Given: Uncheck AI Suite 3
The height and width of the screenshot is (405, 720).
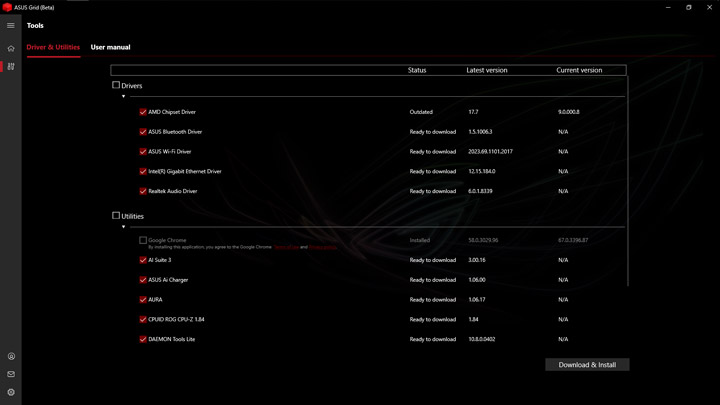Looking at the screenshot, I should pyautogui.click(x=143, y=260).
